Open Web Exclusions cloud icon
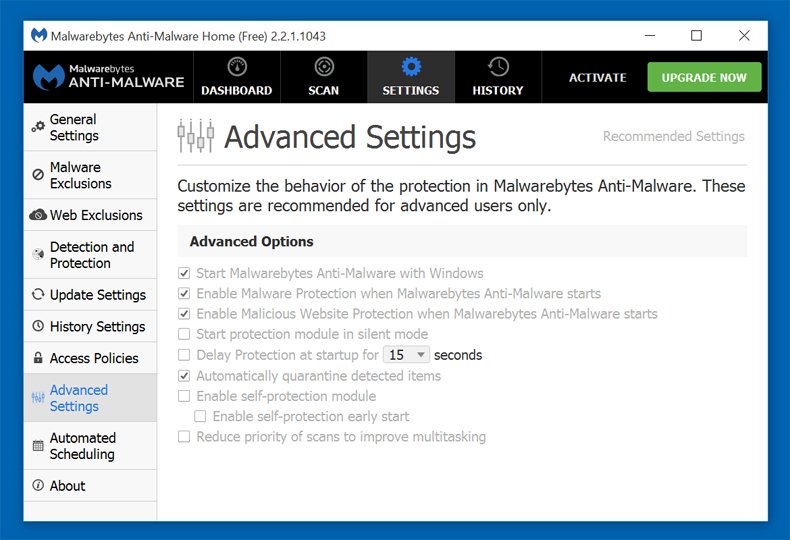Image resolution: width=790 pixels, height=540 pixels. [x=38, y=215]
